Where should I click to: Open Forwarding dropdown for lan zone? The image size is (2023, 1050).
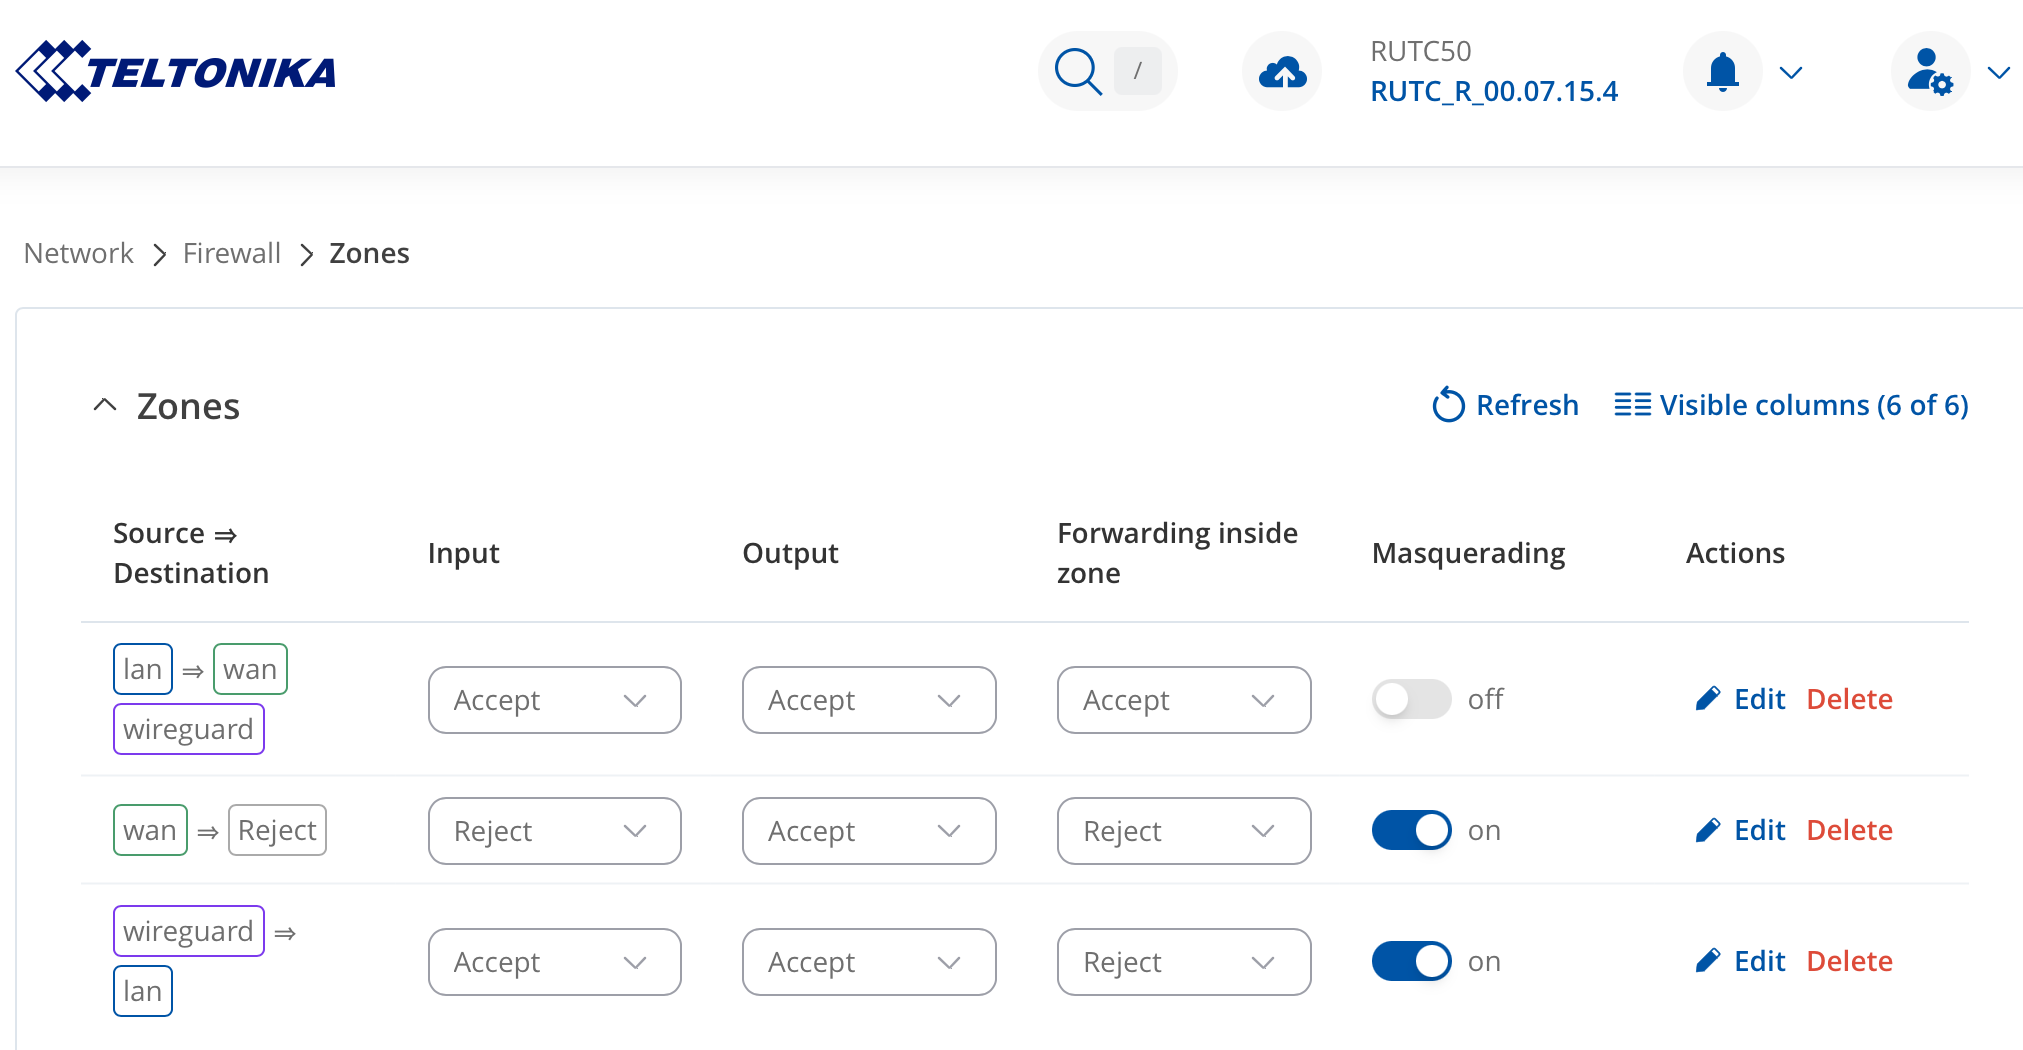point(1184,700)
